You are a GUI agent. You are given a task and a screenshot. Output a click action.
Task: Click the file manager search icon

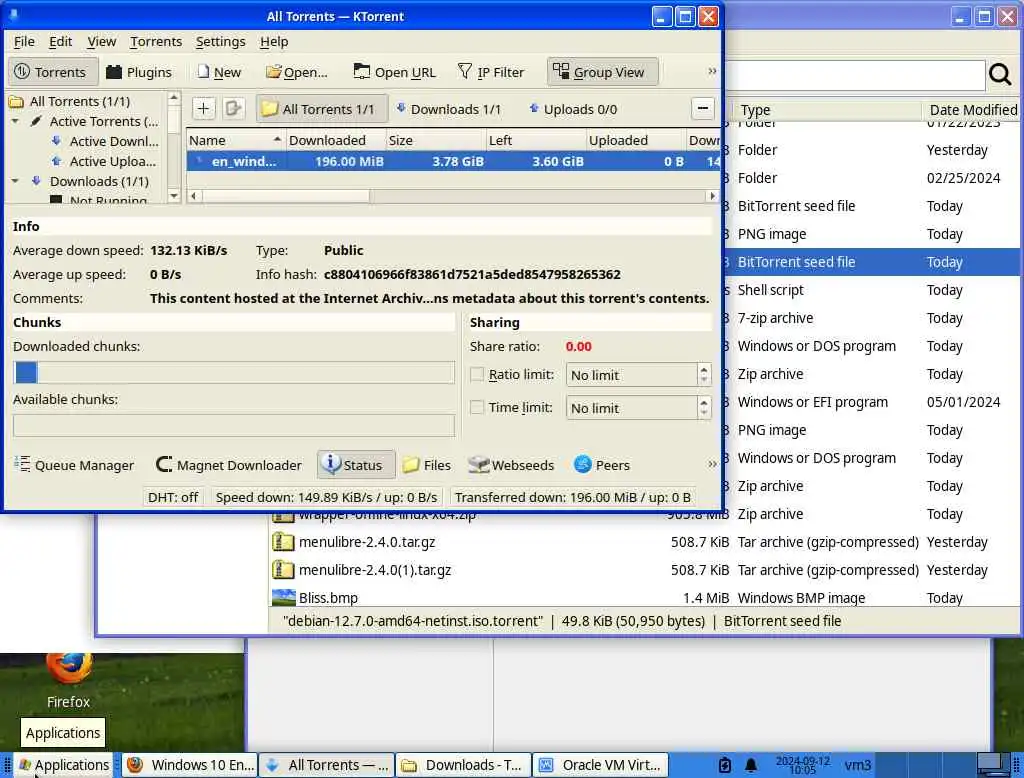[1000, 74]
